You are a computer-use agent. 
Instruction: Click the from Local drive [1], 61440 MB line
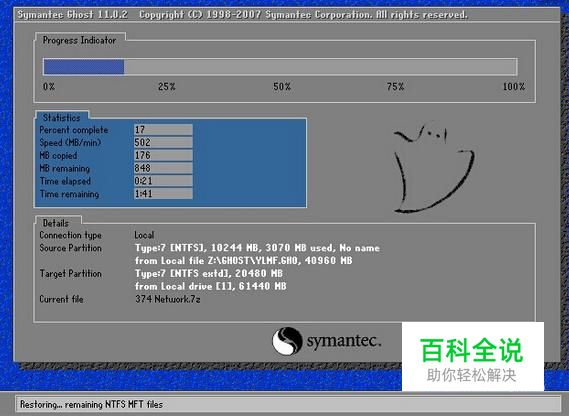pyautogui.click(x=210, y=286)
